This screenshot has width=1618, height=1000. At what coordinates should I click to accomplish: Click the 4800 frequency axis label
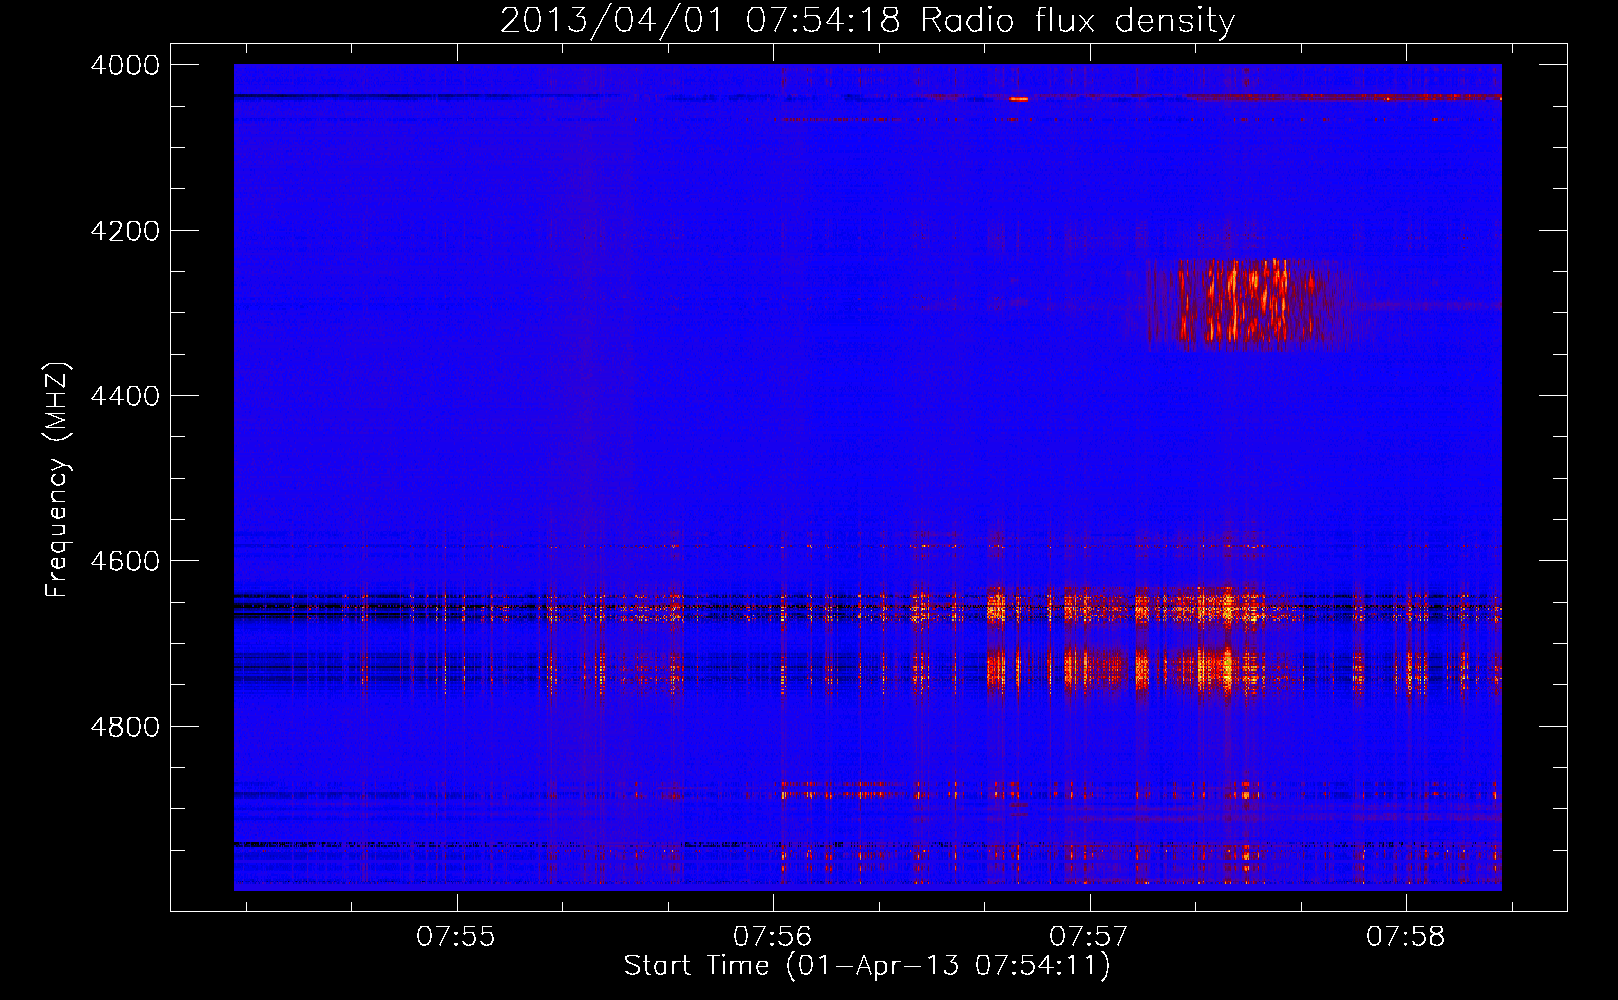tap(125, 727)
